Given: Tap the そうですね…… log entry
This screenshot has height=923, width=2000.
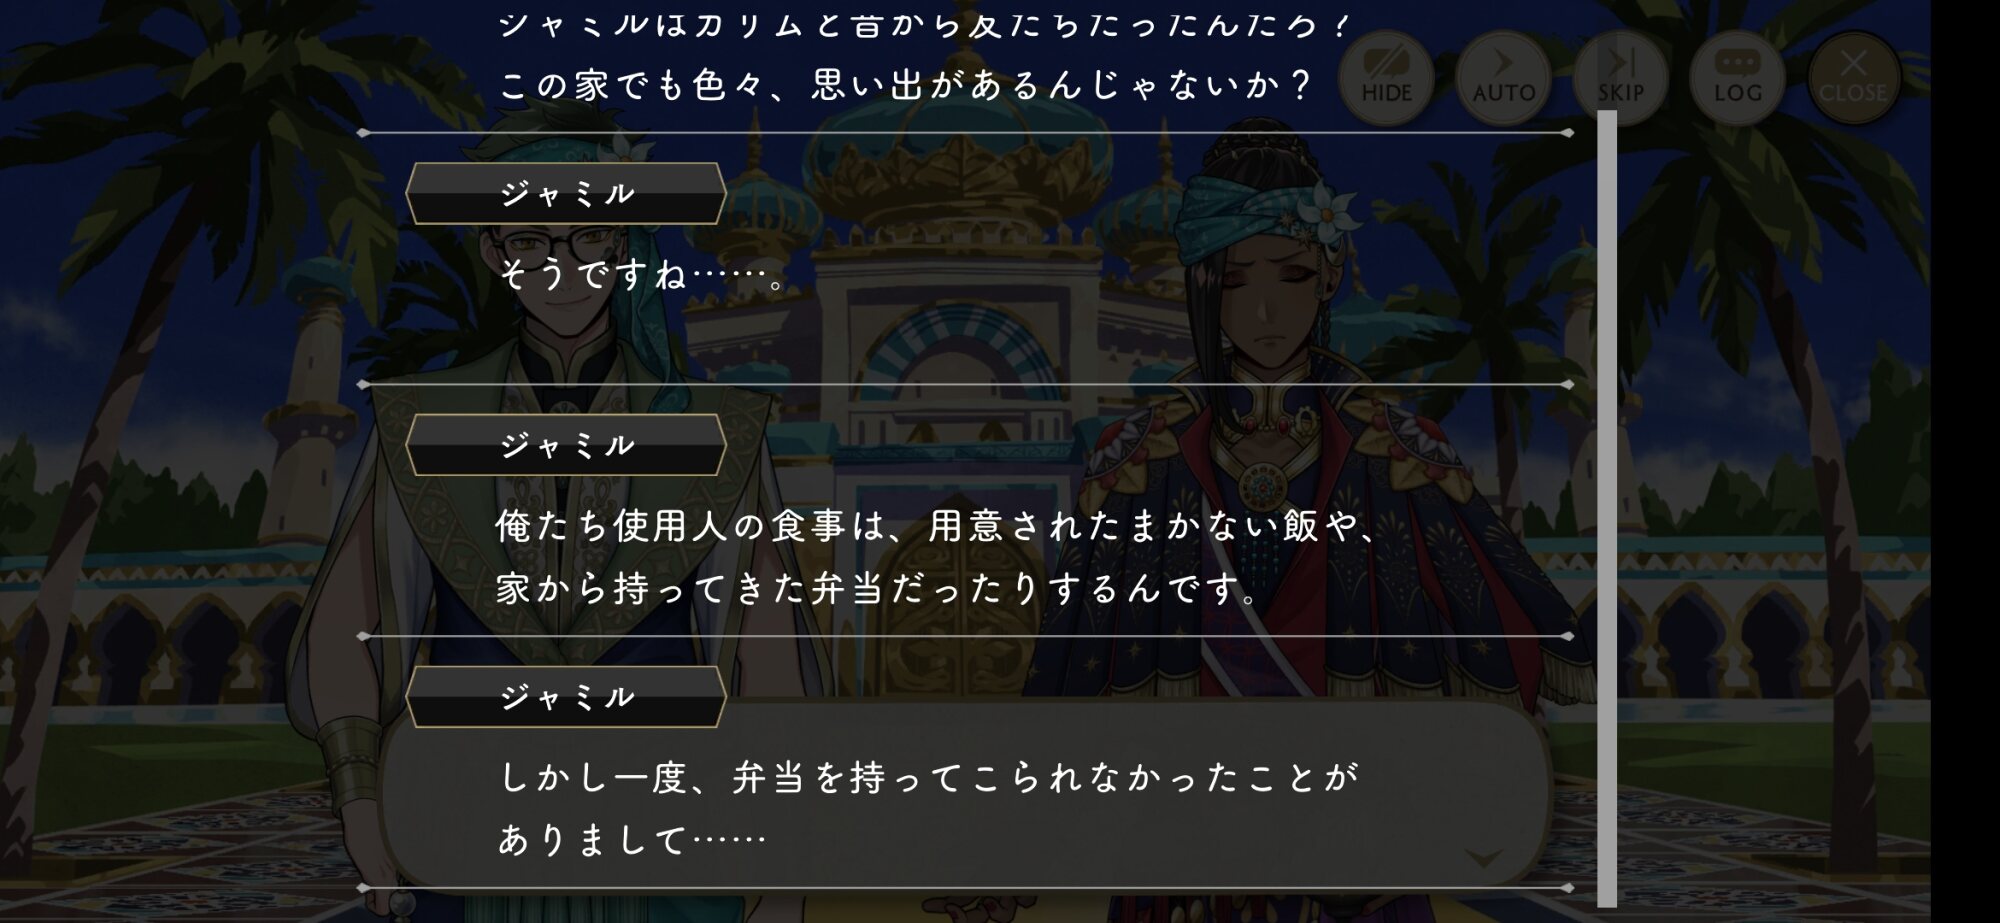Looking at the screenshot, I should (x=645, y=274).
